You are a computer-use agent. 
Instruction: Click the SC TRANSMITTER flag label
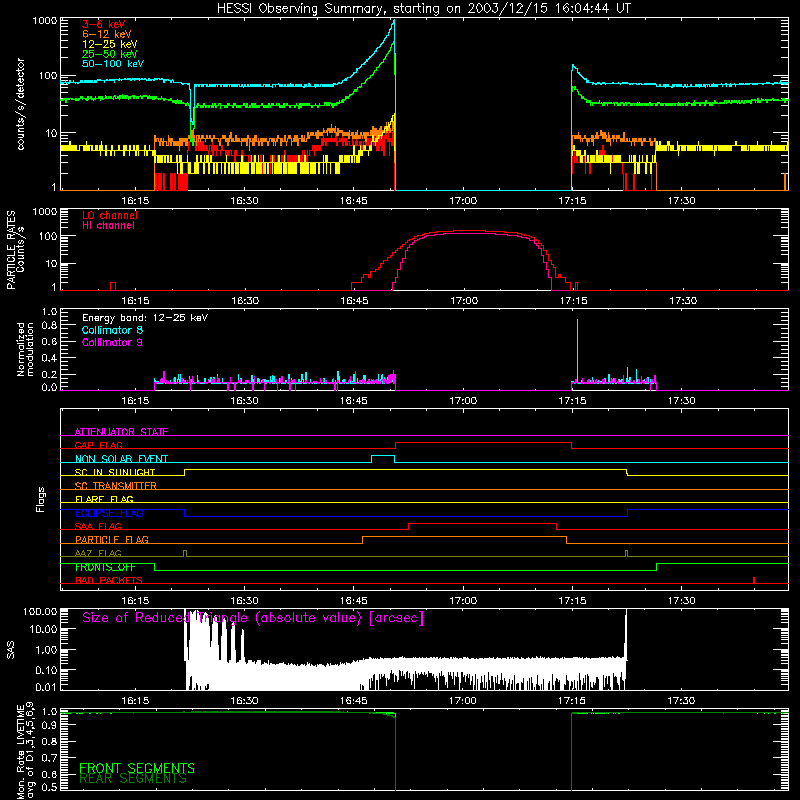click(115, 485)
